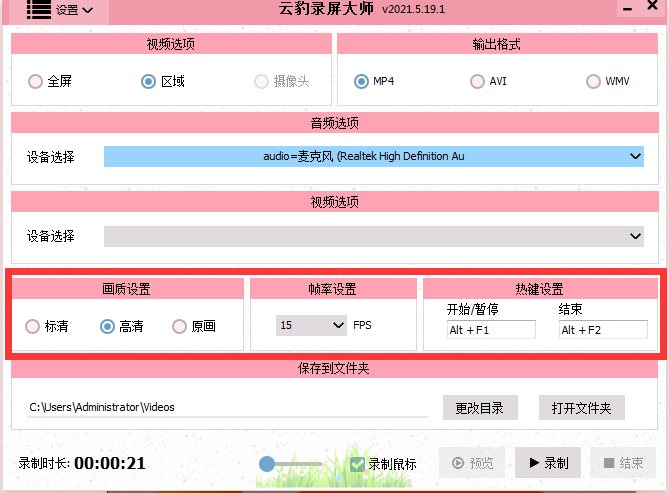
Task: Select 高清 high definition quality
Action: [107, 327]
